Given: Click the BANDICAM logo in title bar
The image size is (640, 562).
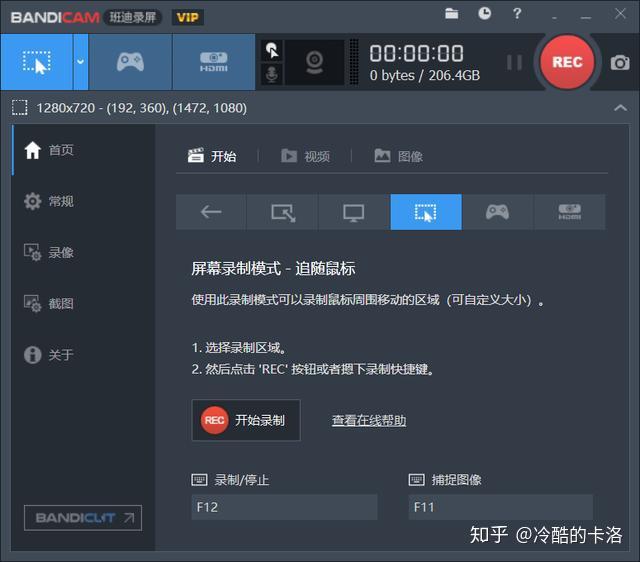Looking at the screenshot, I should pos(55,17).
